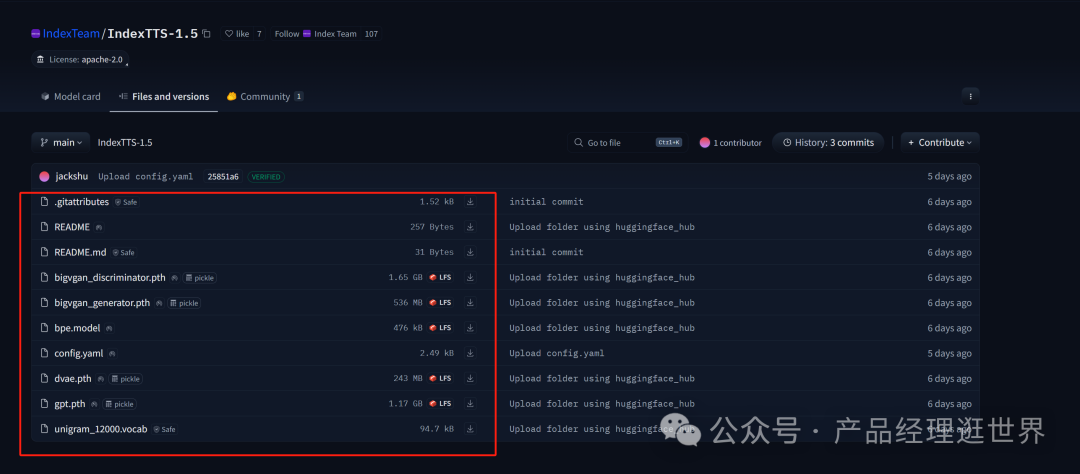Click pickle badge for bigvgan_generator.pth
This screenshot has height=474, width=1080.
pyautogui.click(x=185, y=302)
